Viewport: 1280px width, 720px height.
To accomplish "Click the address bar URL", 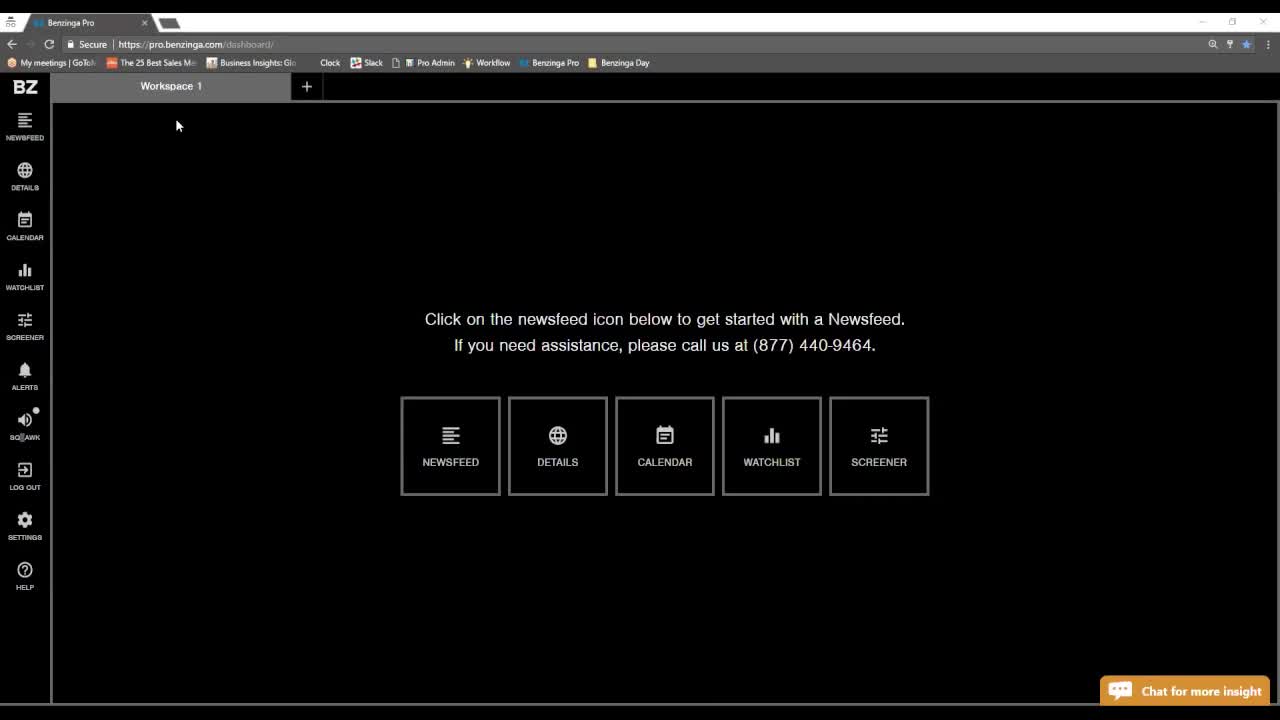I will click(196, 44).
